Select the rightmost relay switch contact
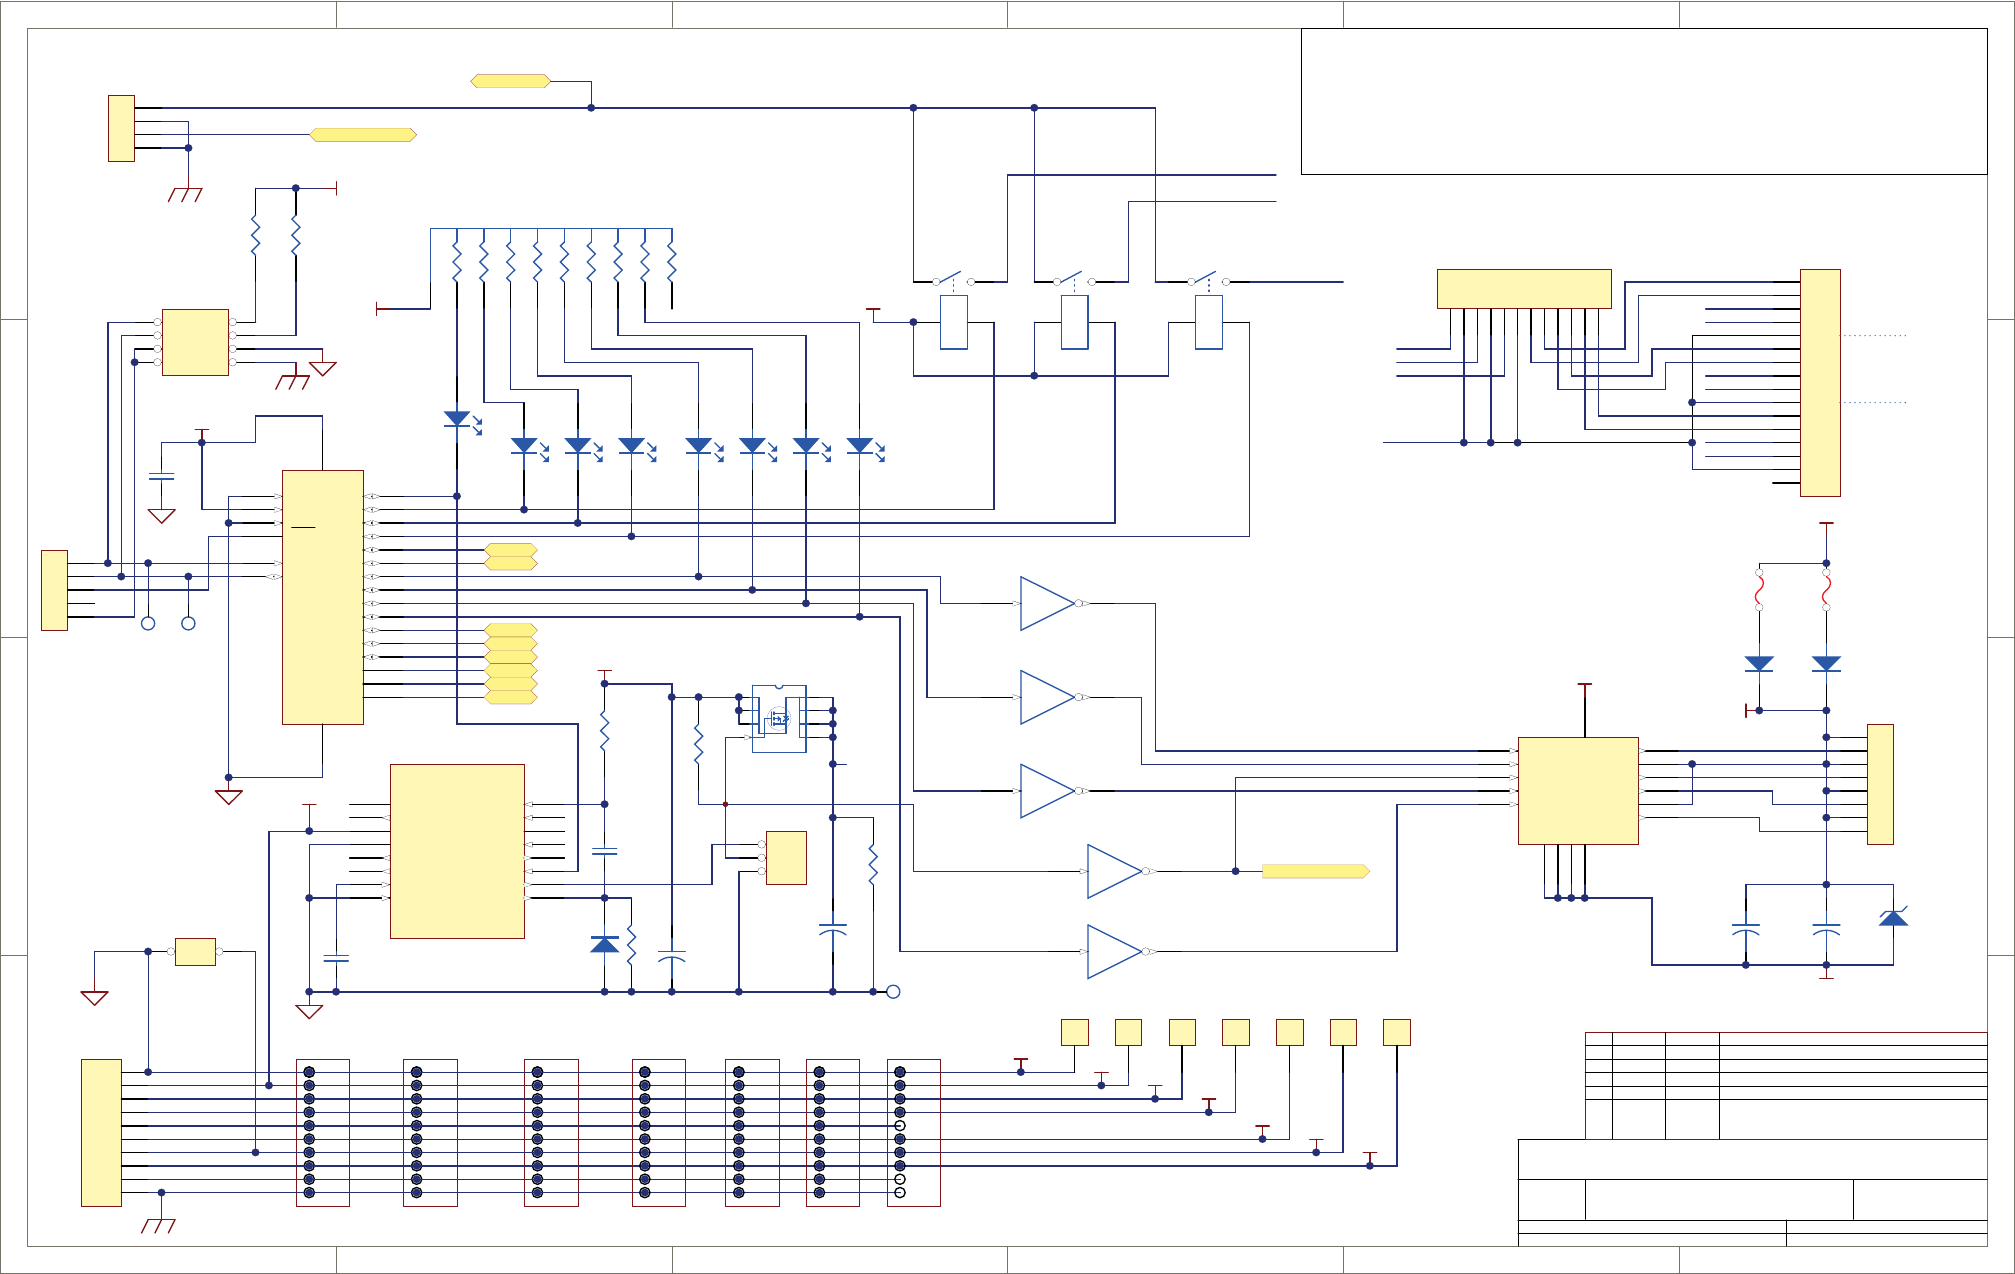 (x=1208, y=279)
